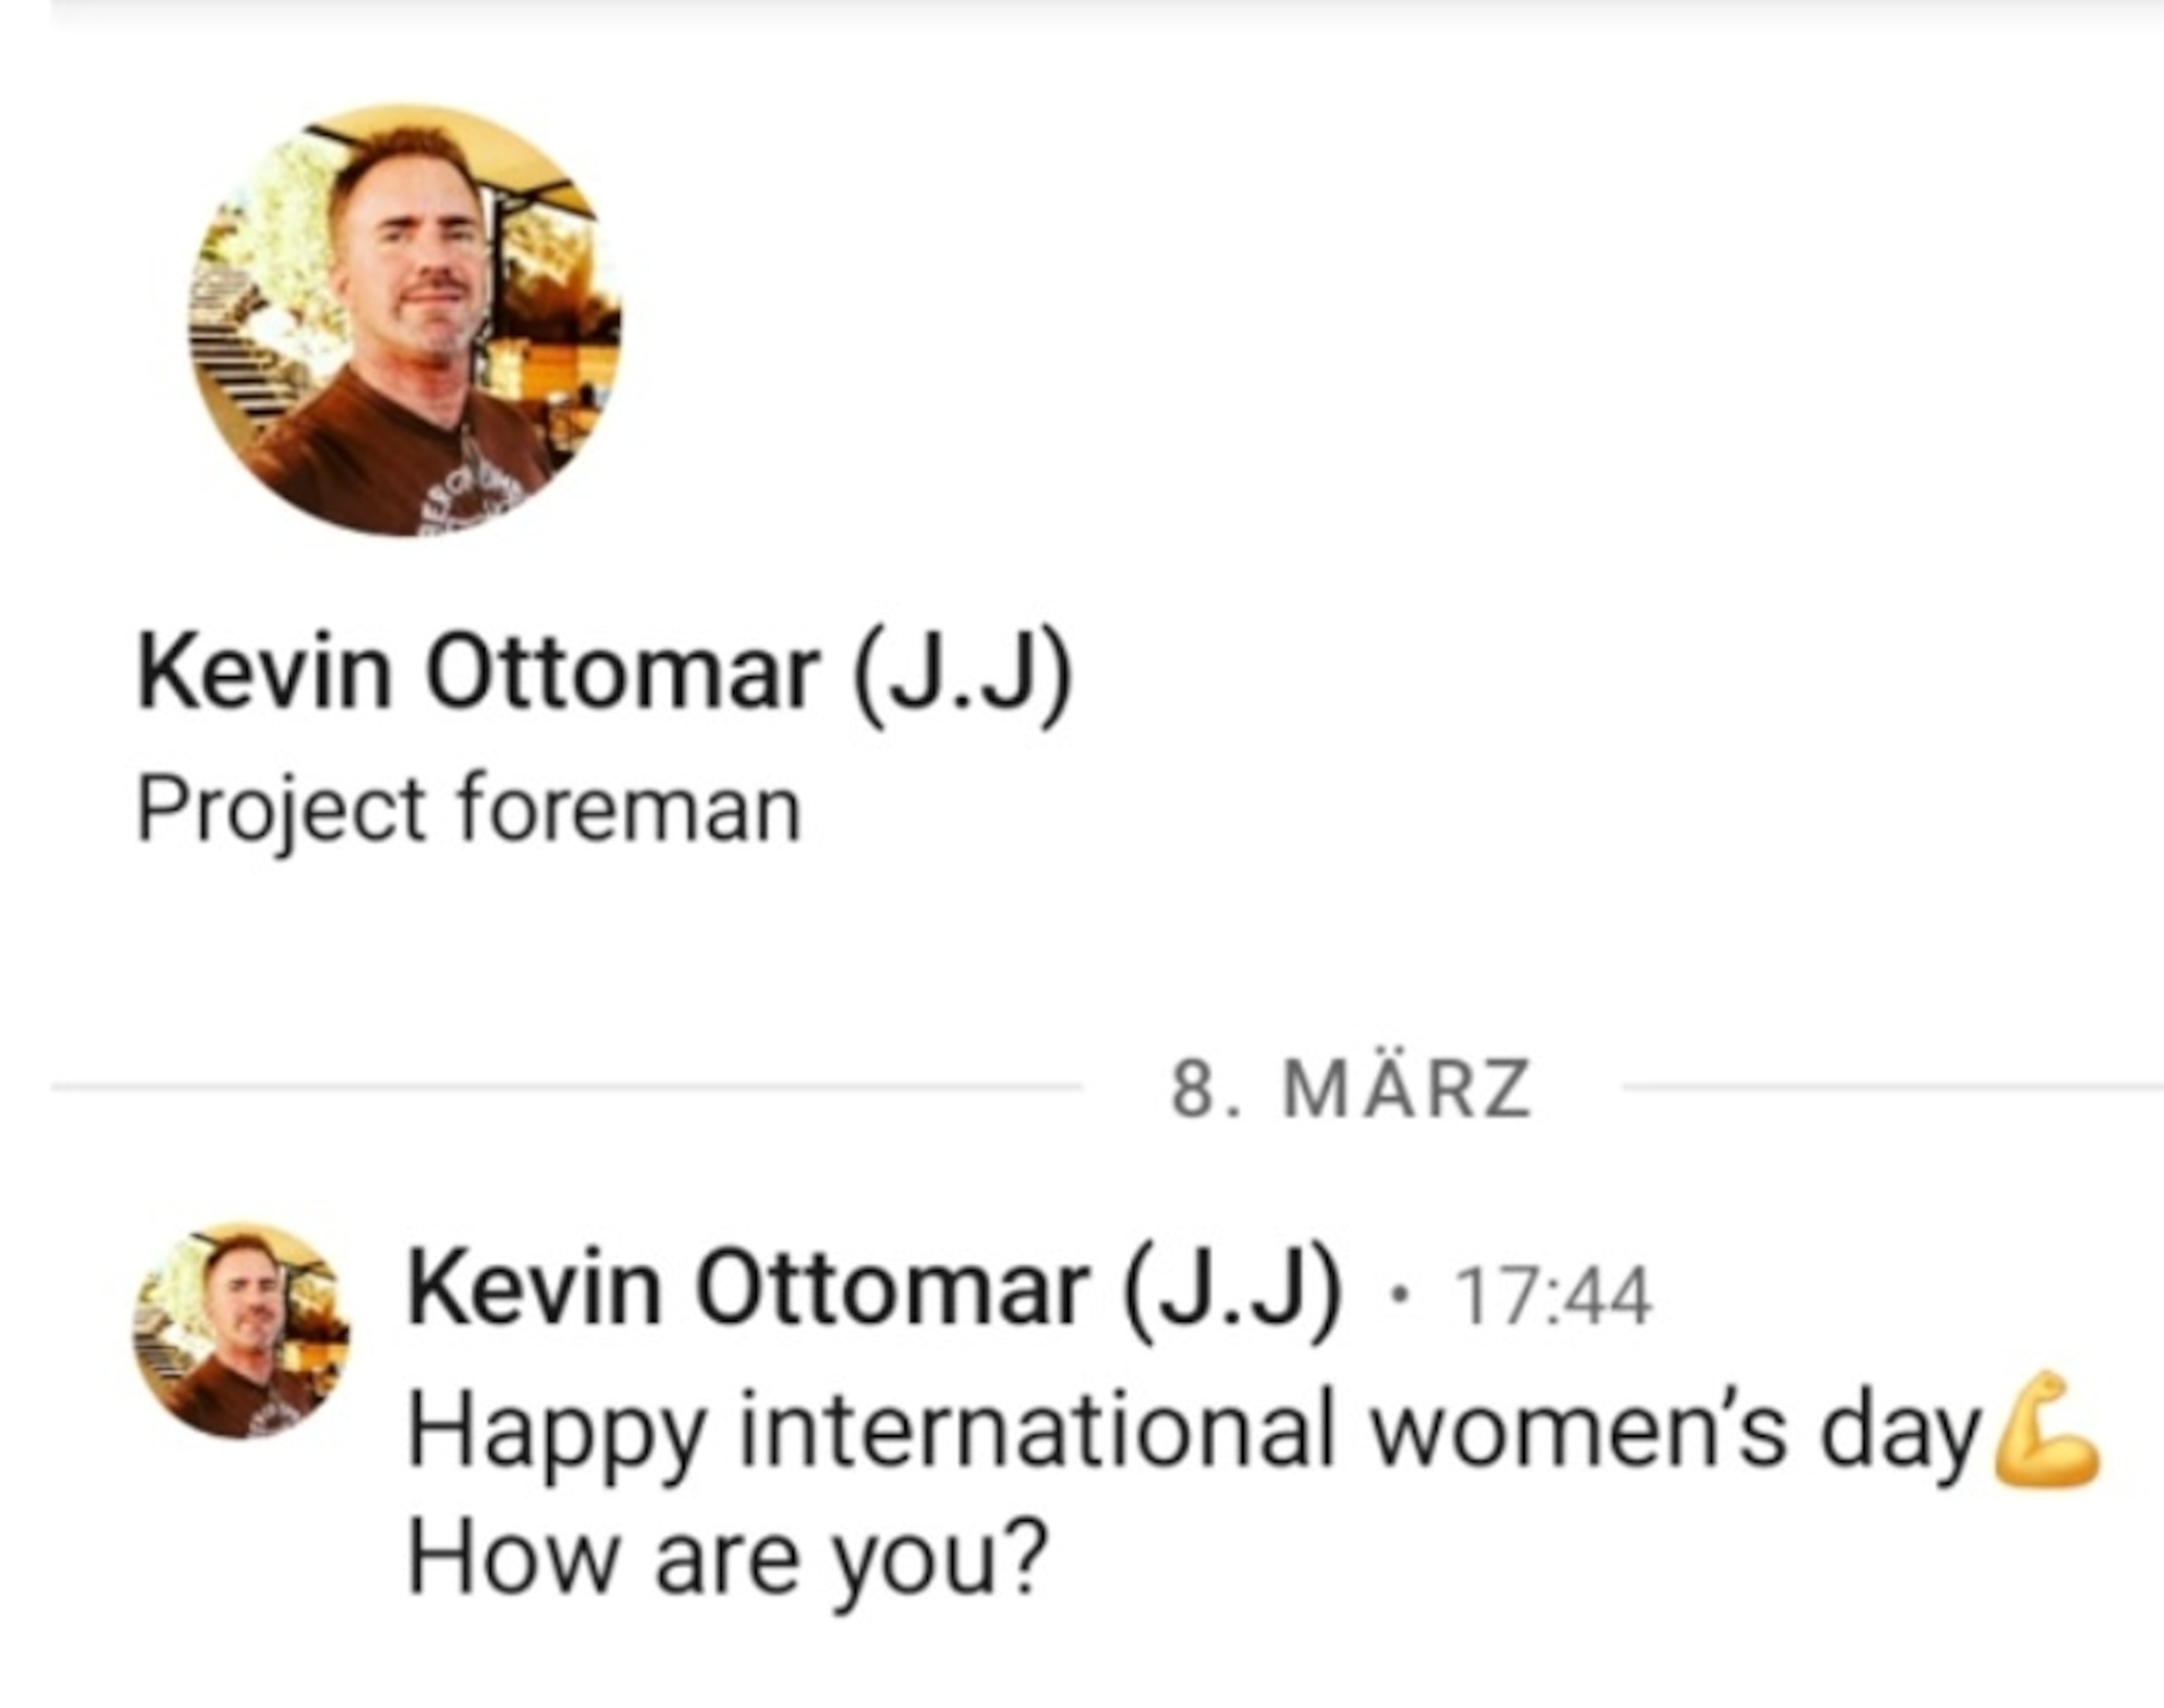Click the small avatar beside the message
2164x1708 pixels.
(241, 1330)
